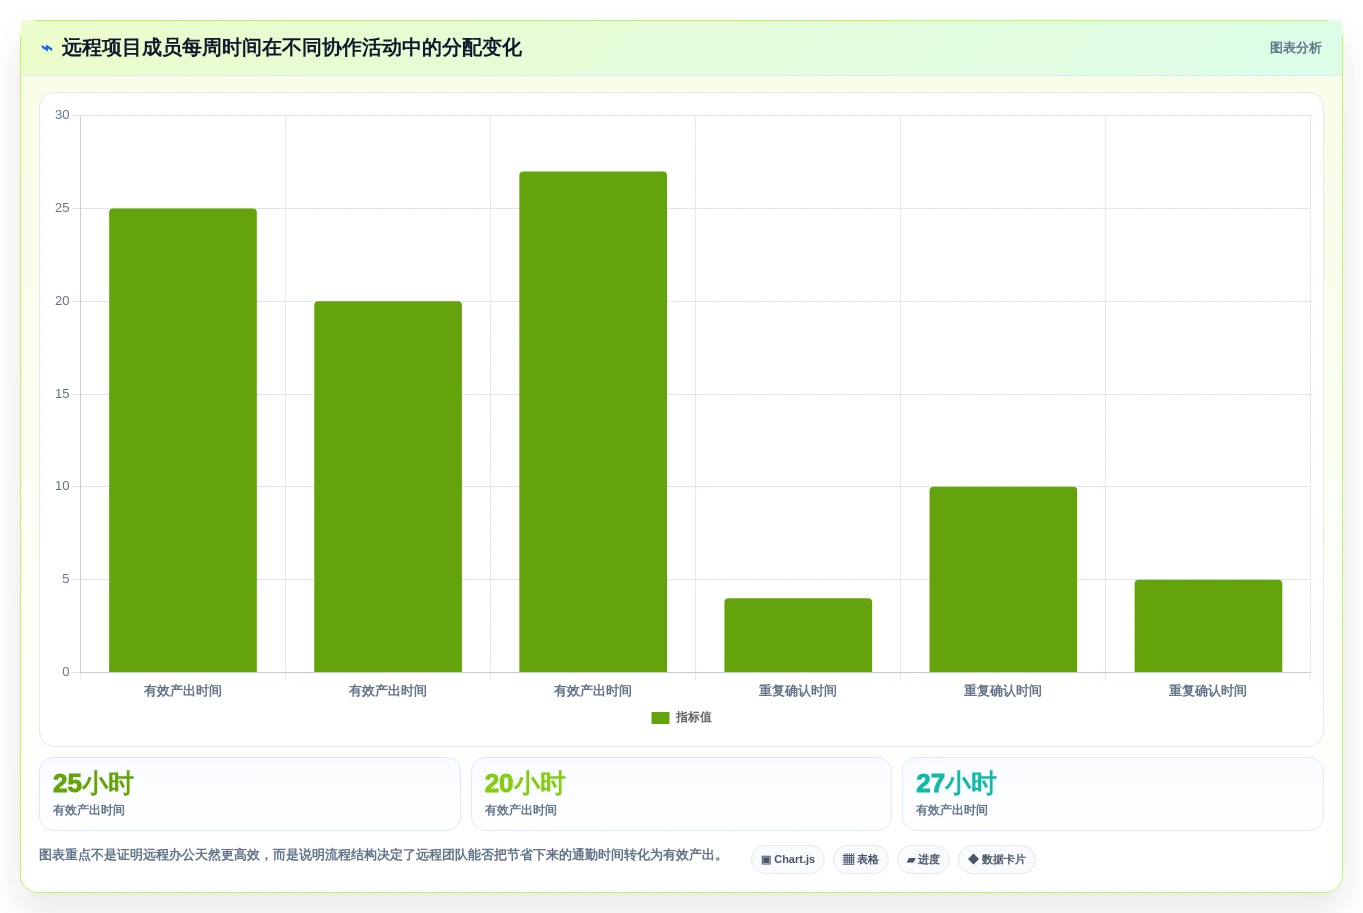Click the 指标值 legend label
Viewport: 1363px width, 913px height.
pos(693,718)
